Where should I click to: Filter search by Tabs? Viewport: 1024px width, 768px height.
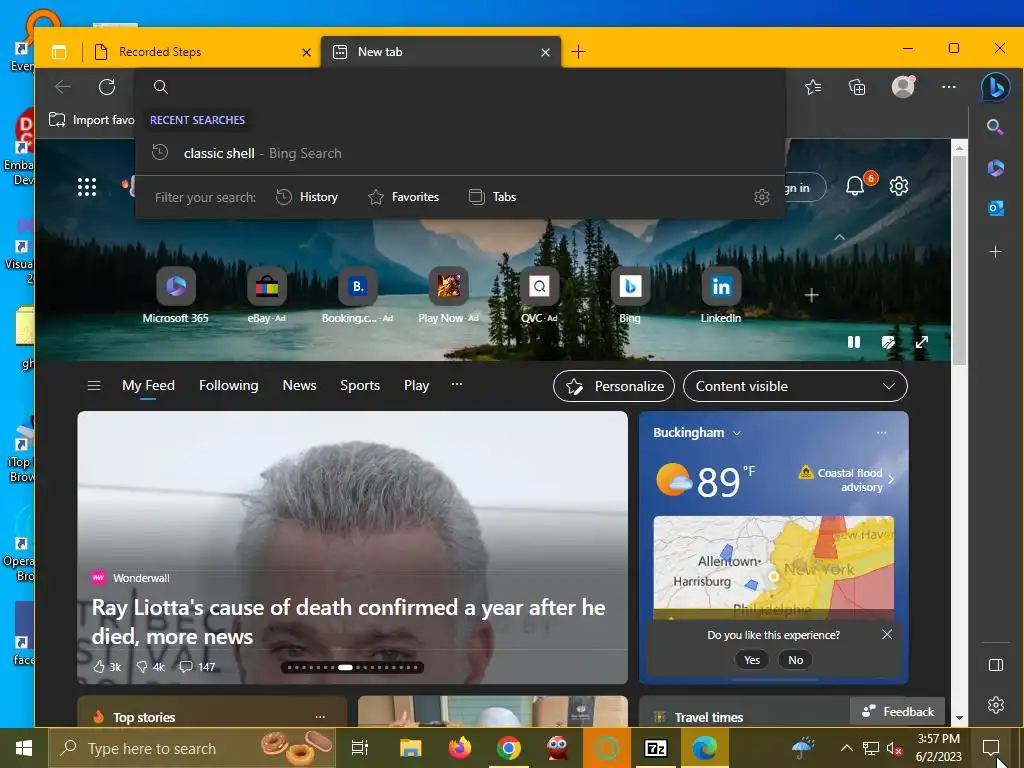pyautogui.click(x=492, y=197)
